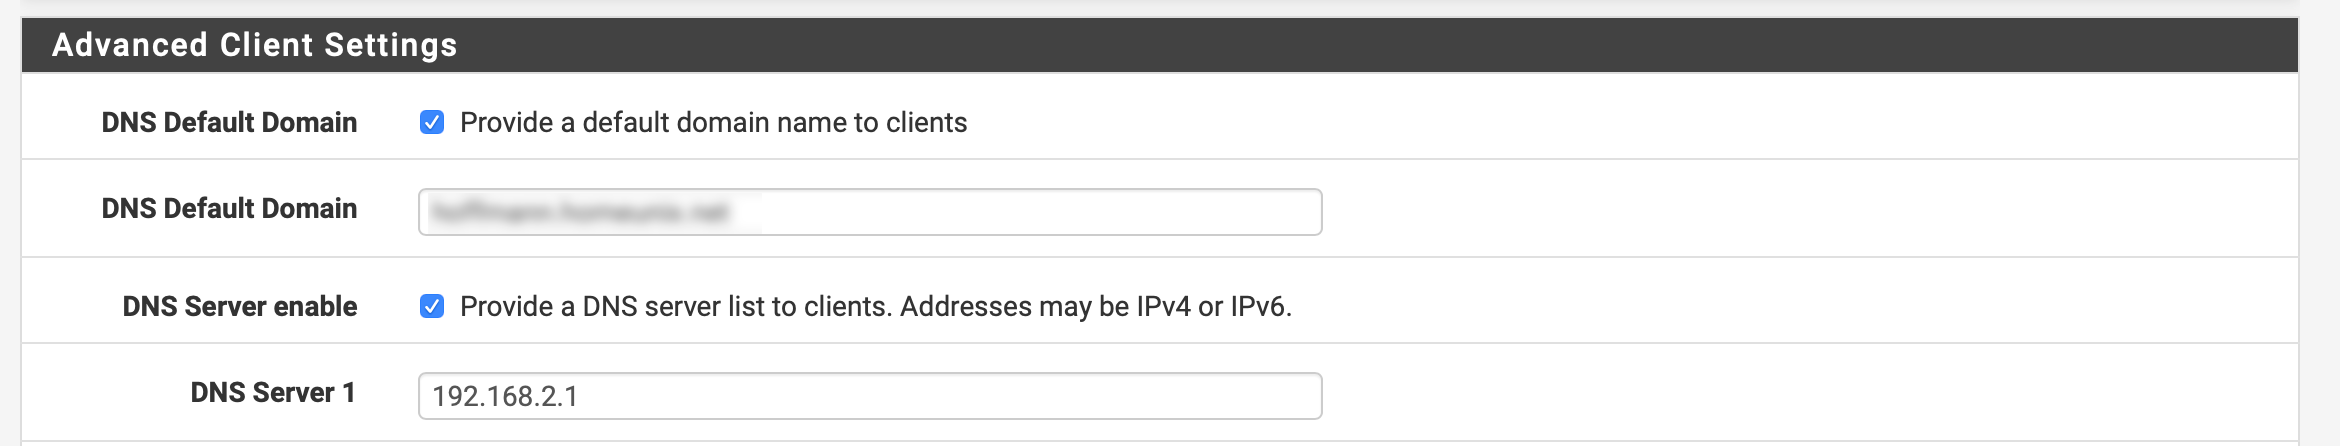The width and height of the screenshot is (2340, 446).
Task: Click the DNS Default Domain text field
Action: coord(869,212)
